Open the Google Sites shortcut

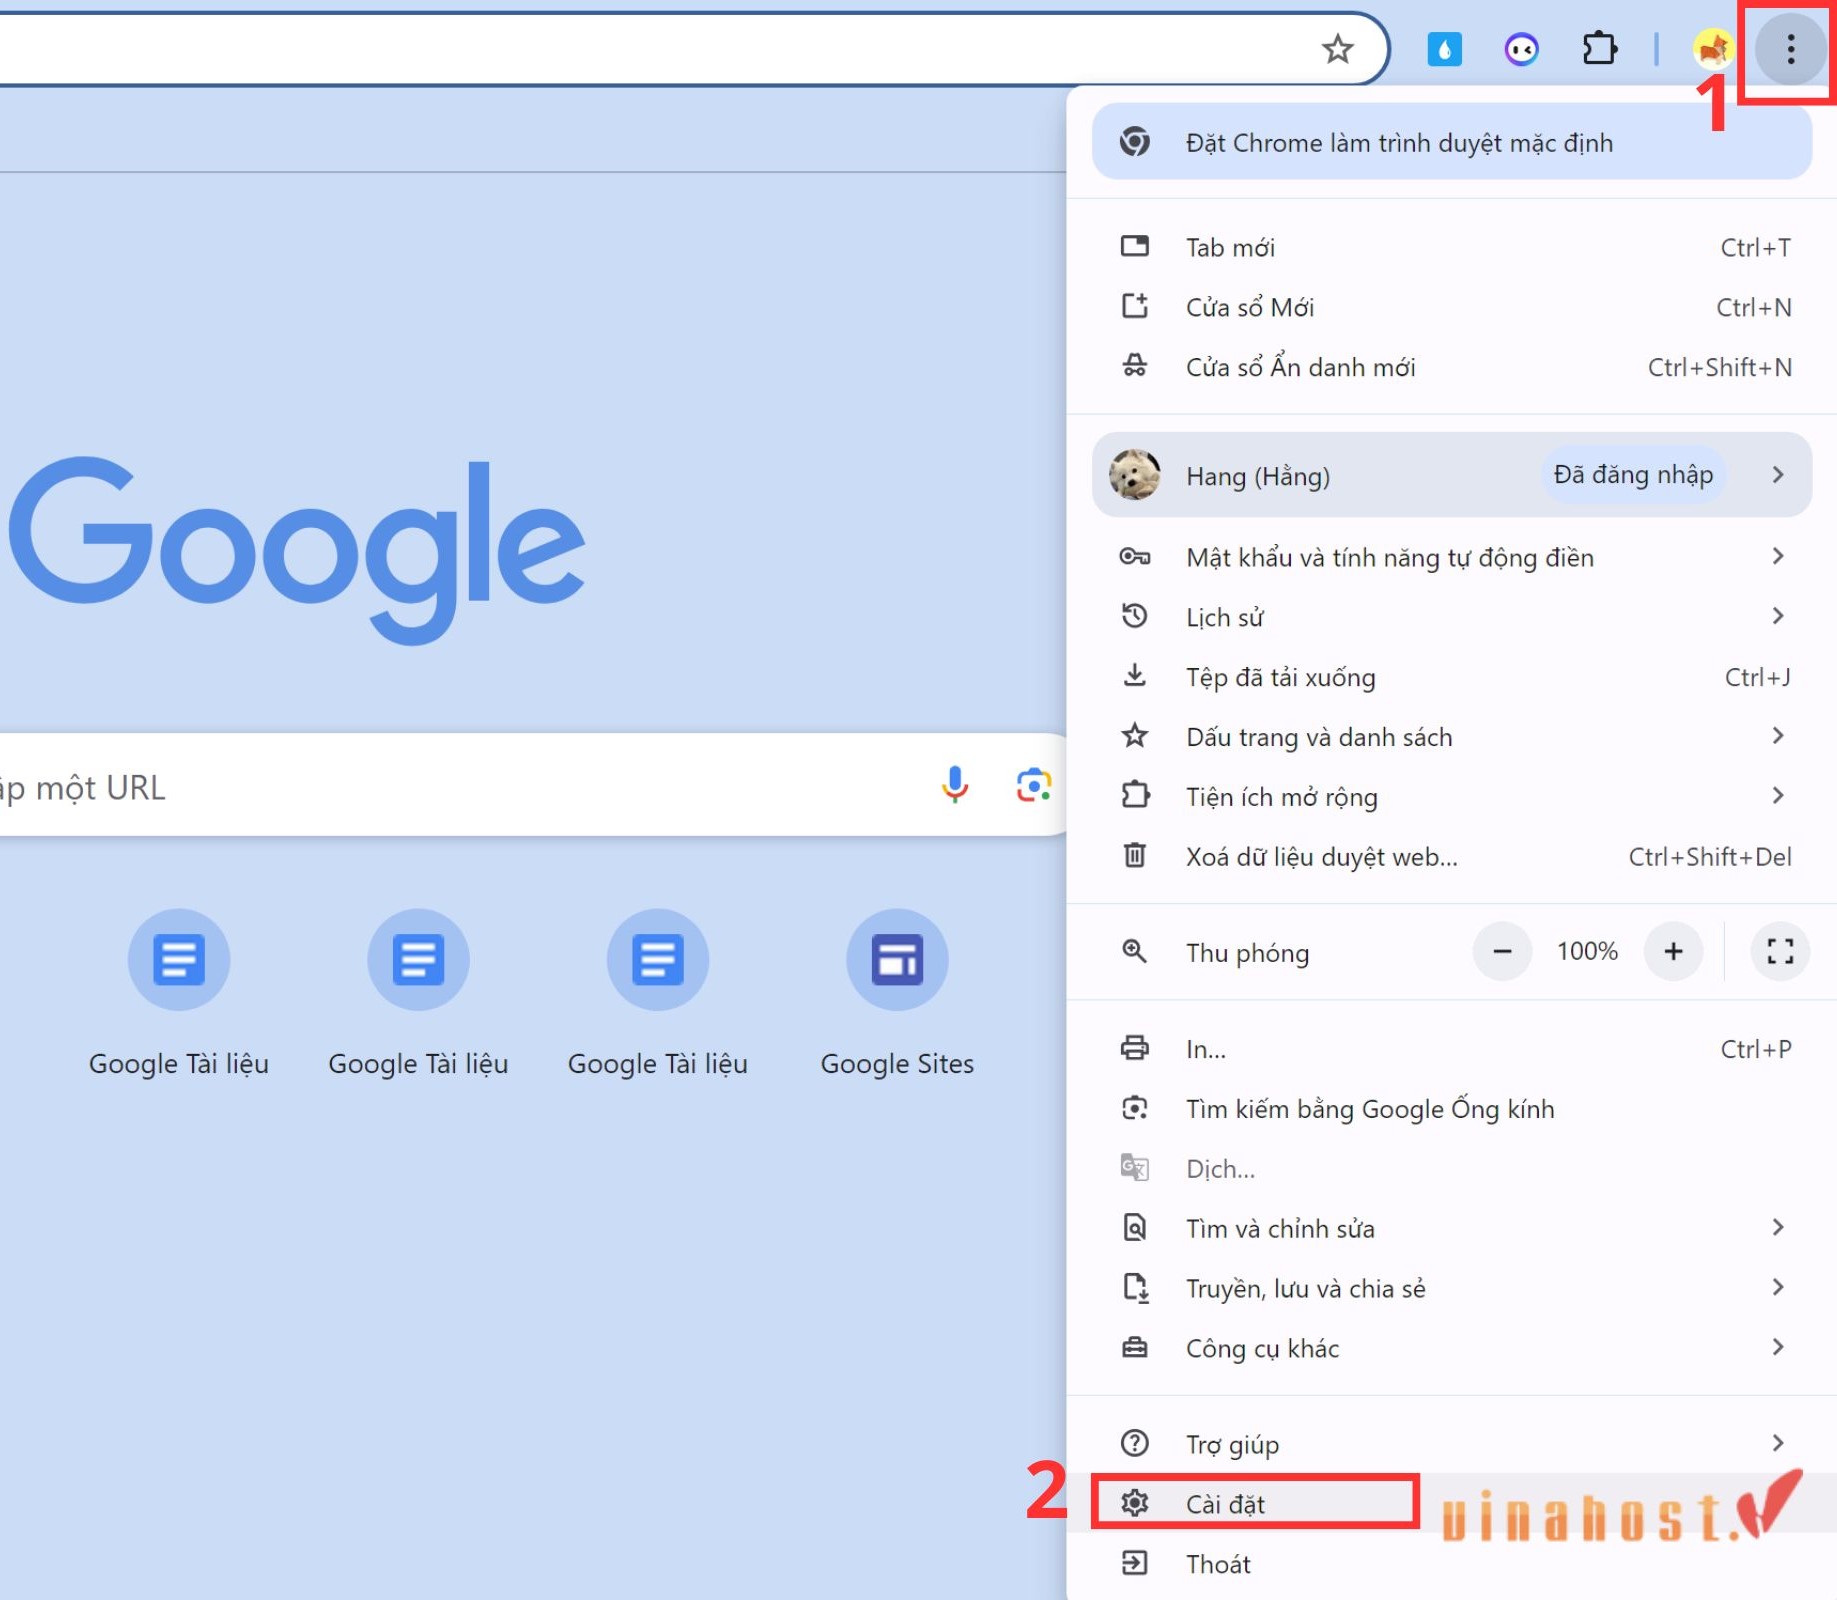897,992
